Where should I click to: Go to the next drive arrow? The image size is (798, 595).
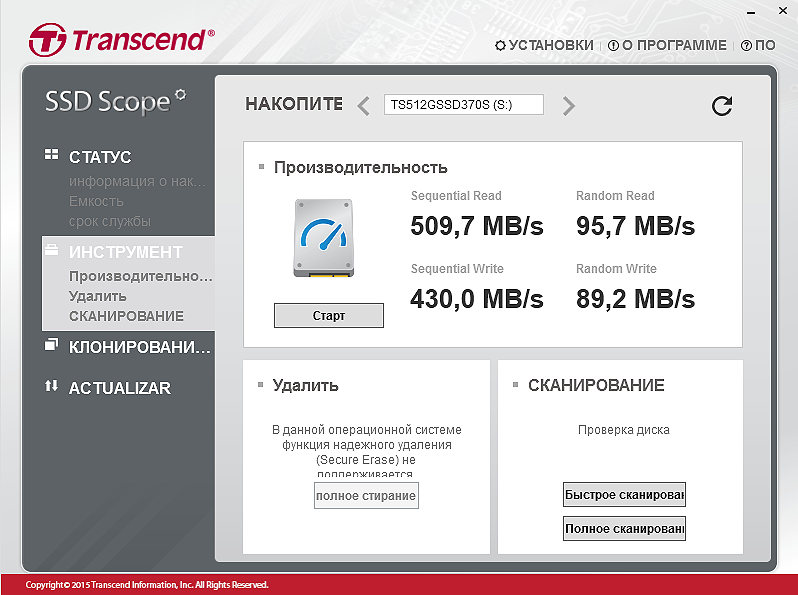pos(568,106)
